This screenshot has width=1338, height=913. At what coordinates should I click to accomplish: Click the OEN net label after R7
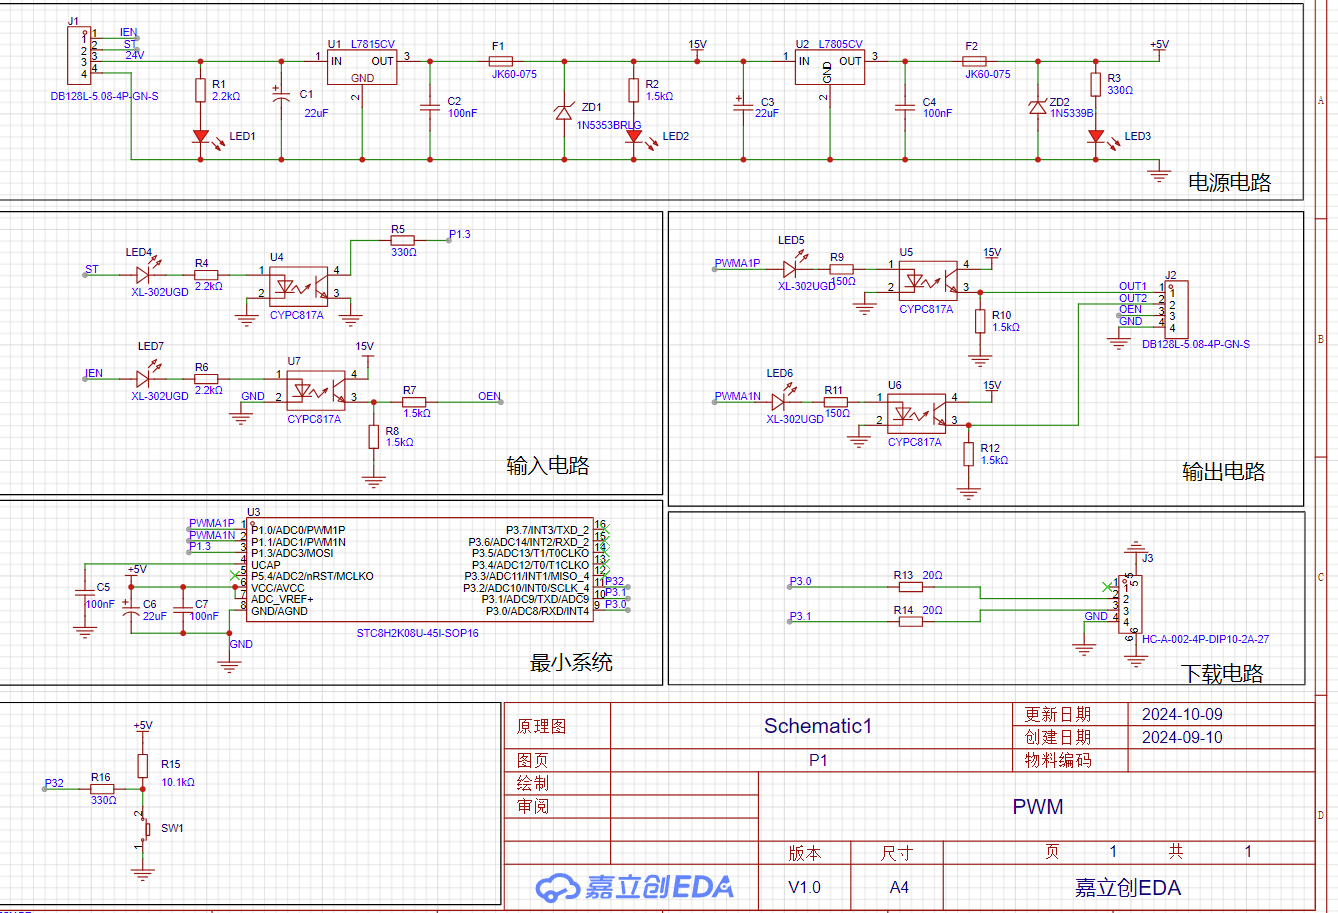(489, 396)
